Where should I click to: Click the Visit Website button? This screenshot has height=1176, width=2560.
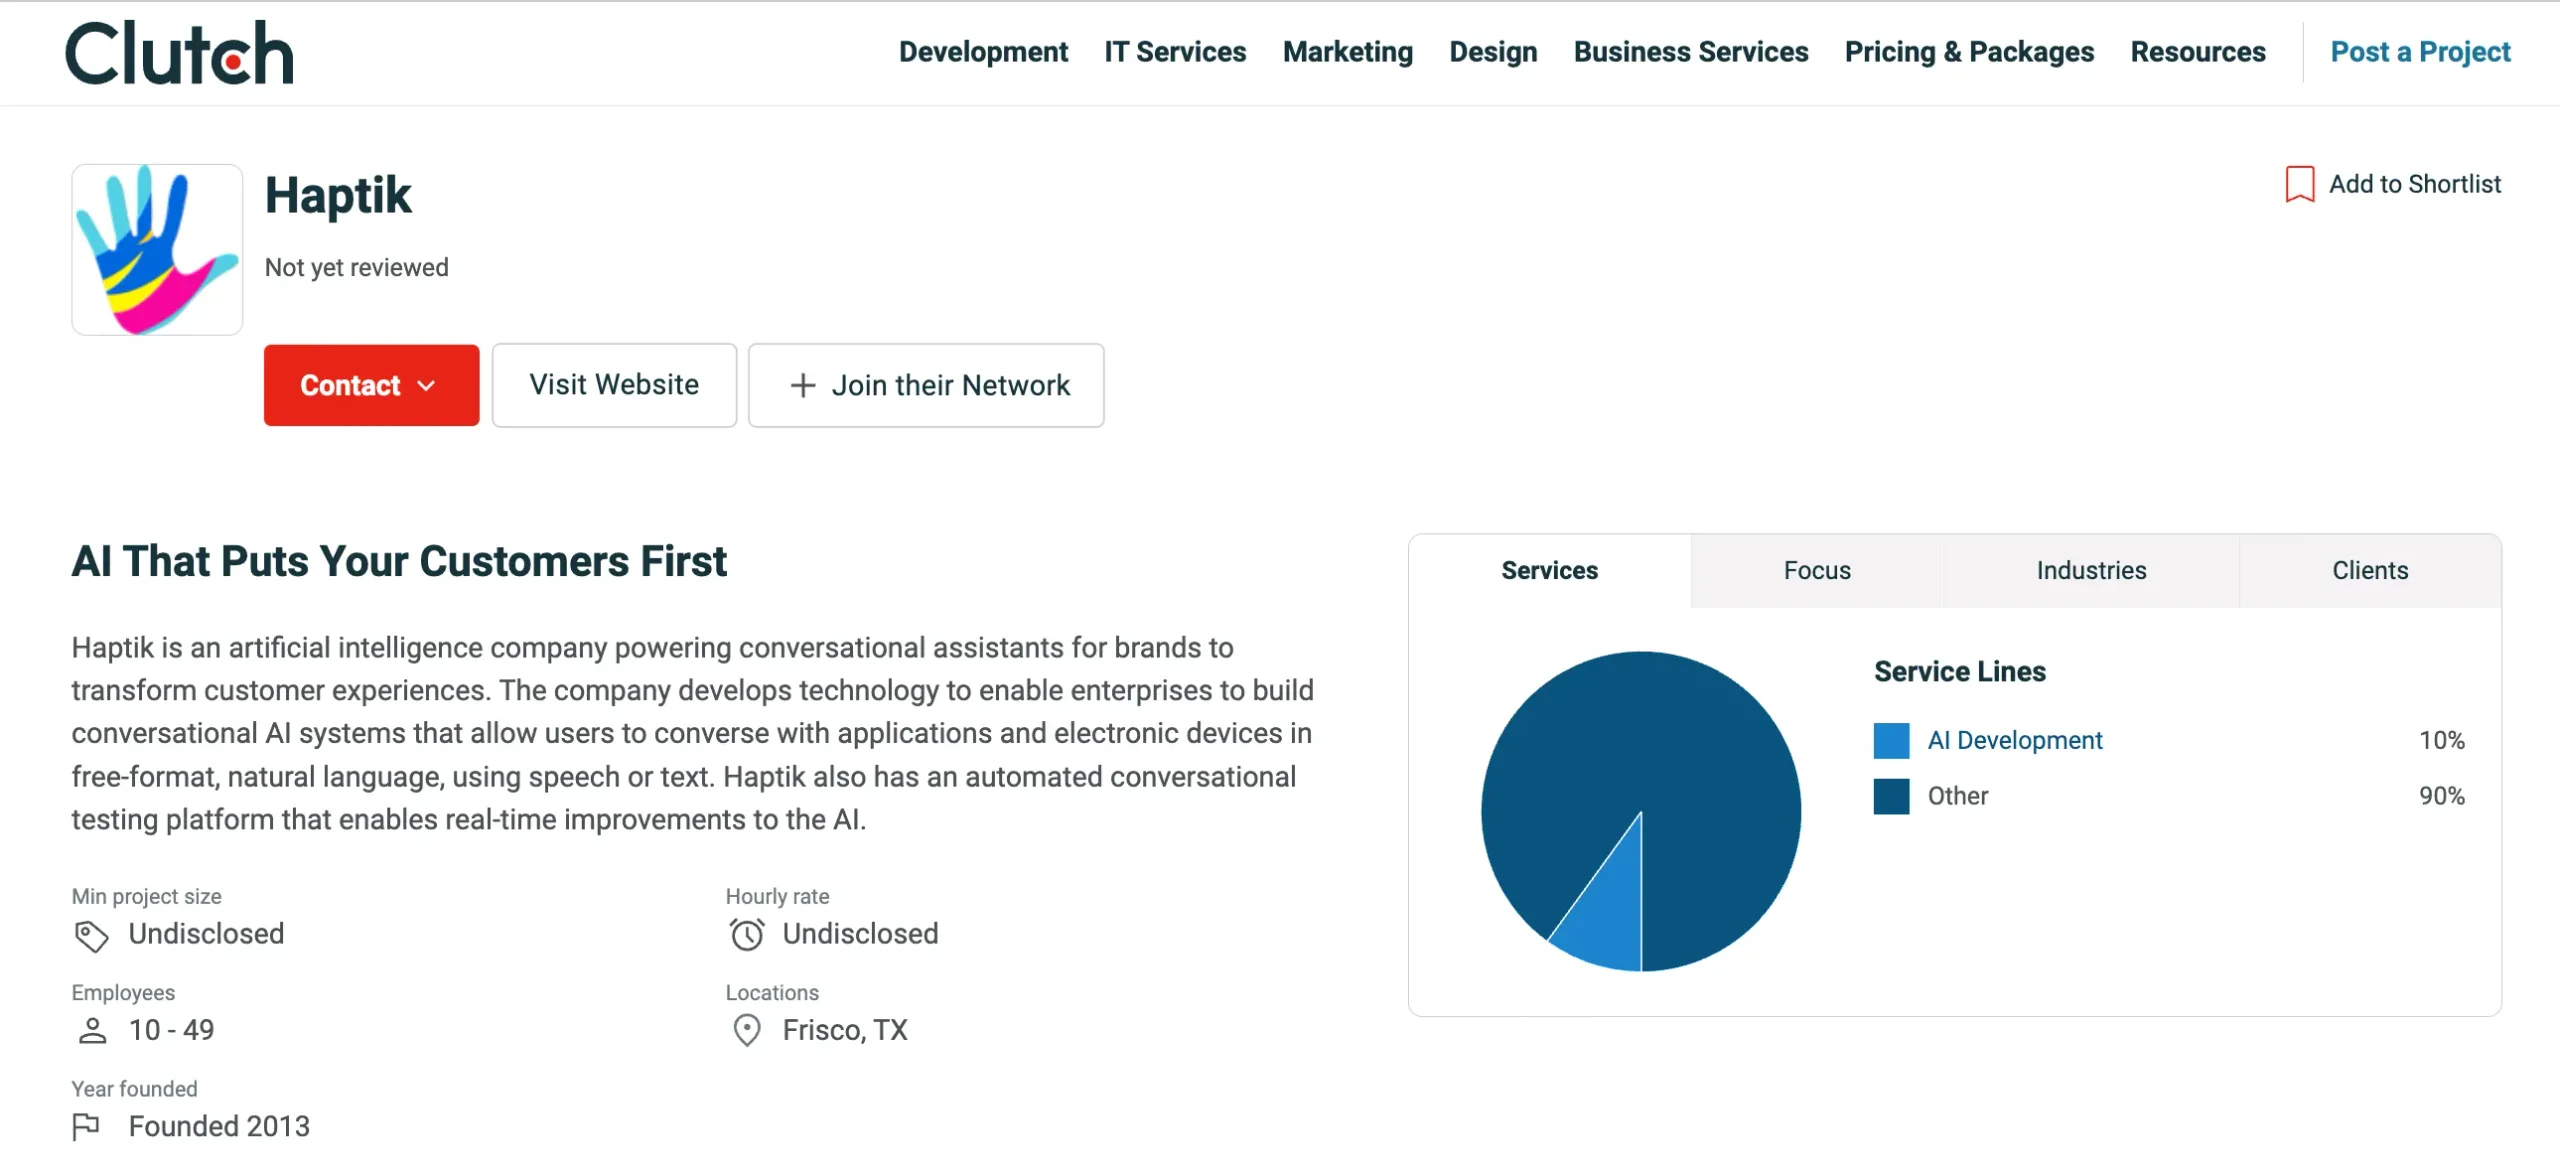(x=614, y=385)
